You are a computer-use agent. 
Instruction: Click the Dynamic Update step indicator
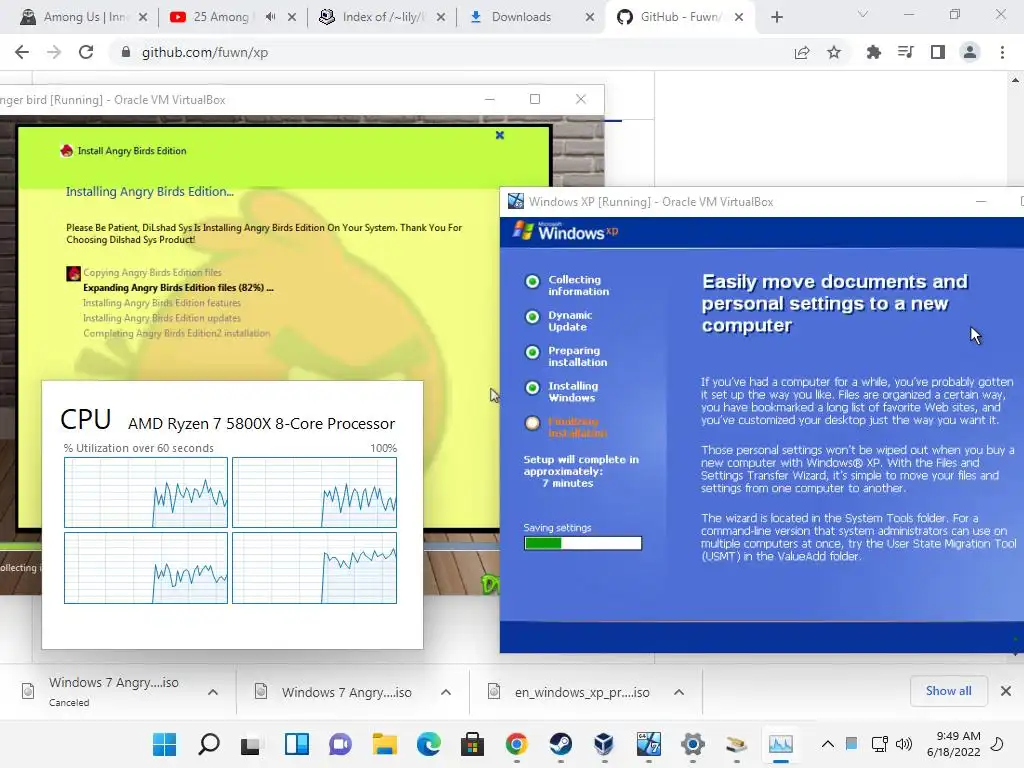pos(532,317)
